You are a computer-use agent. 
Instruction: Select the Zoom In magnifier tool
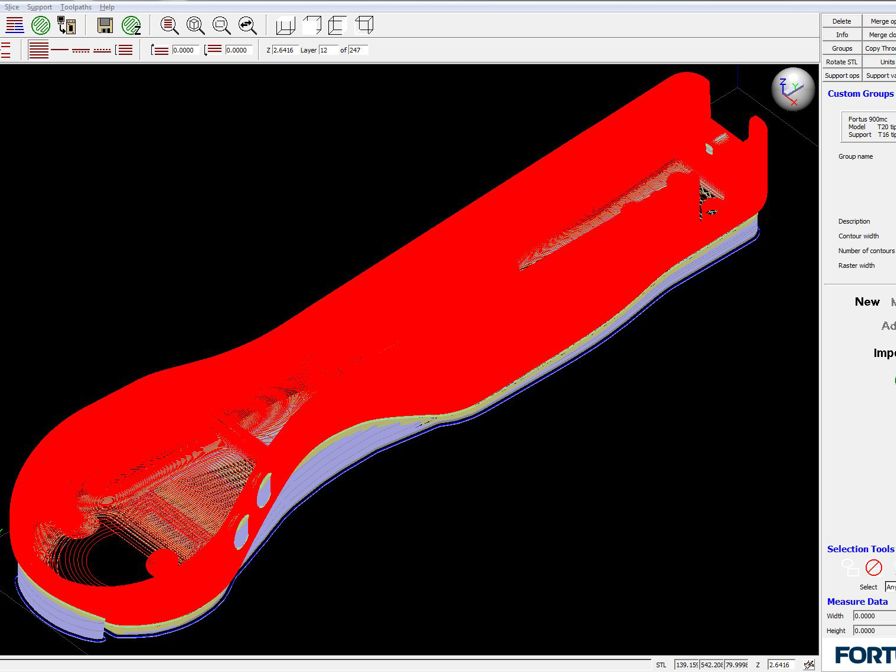169,25
